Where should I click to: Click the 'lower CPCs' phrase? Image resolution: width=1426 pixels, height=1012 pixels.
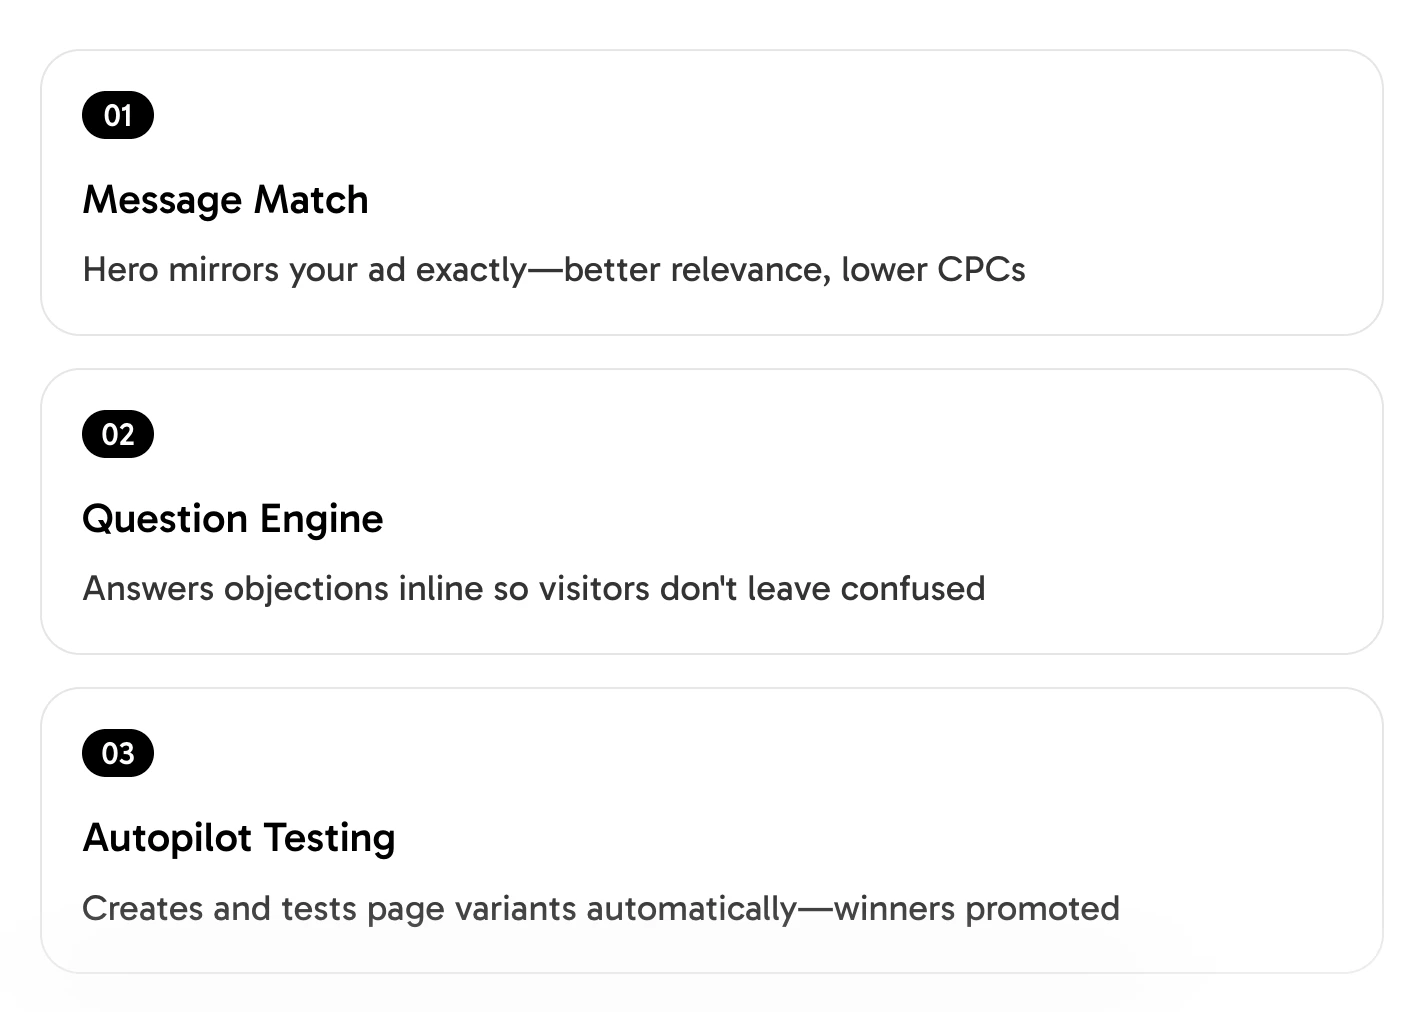tap(933, 270)
